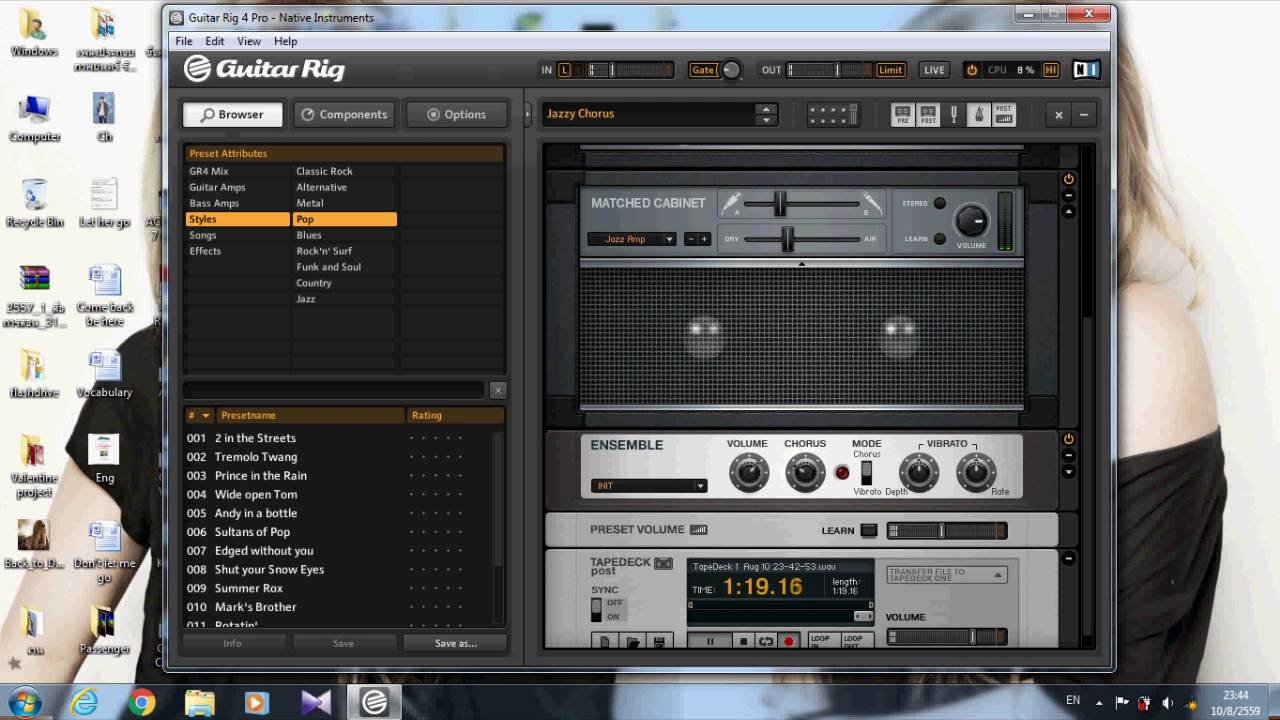Open the File menu
Screen dimensions: 1280x720
coord(184,41)
